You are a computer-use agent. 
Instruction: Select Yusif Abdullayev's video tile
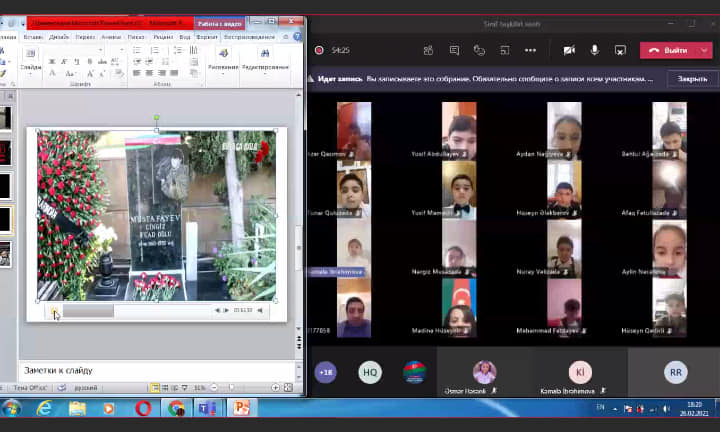[x=459, y=131]
